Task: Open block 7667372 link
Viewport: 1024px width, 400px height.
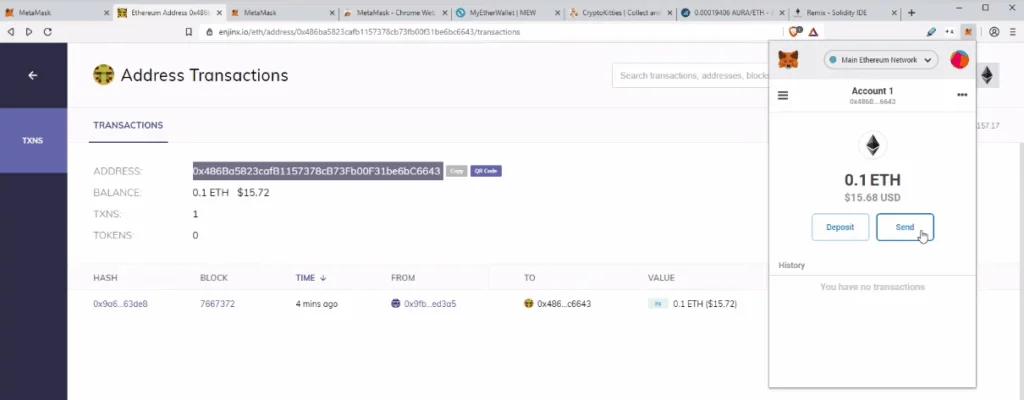Action: pos(220,303)
